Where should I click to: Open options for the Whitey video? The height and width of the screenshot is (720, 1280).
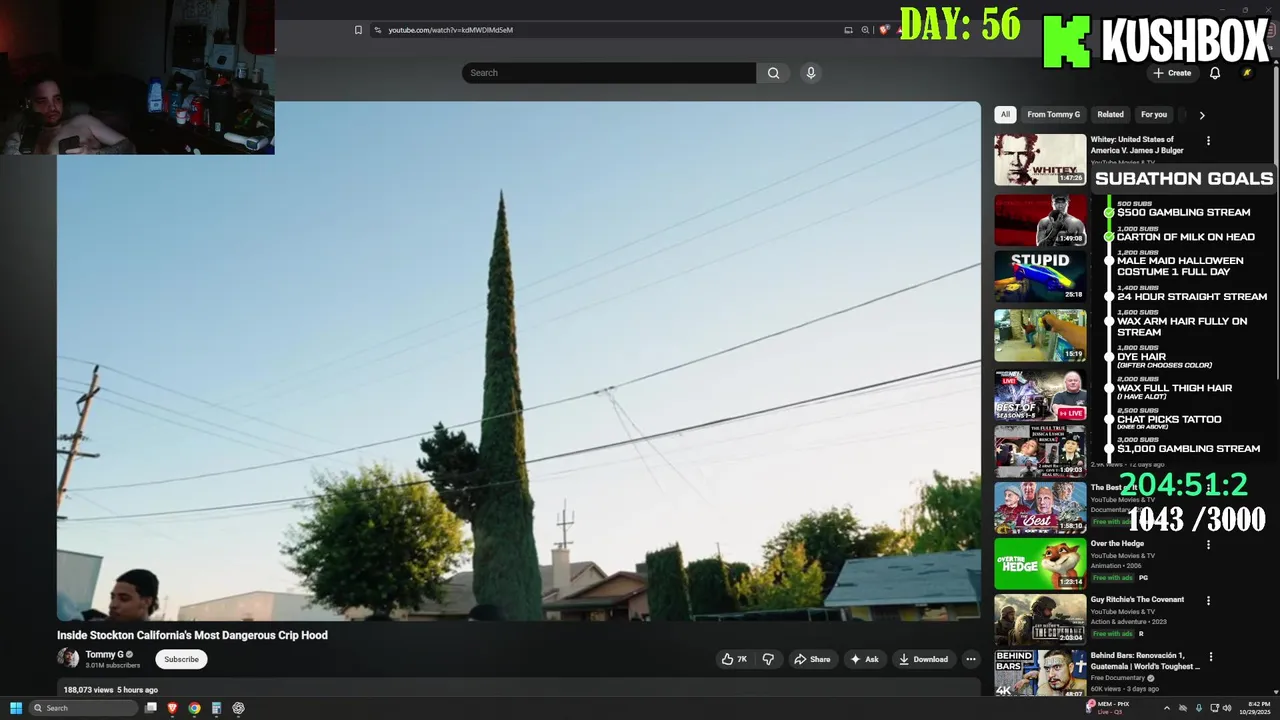1208,141
